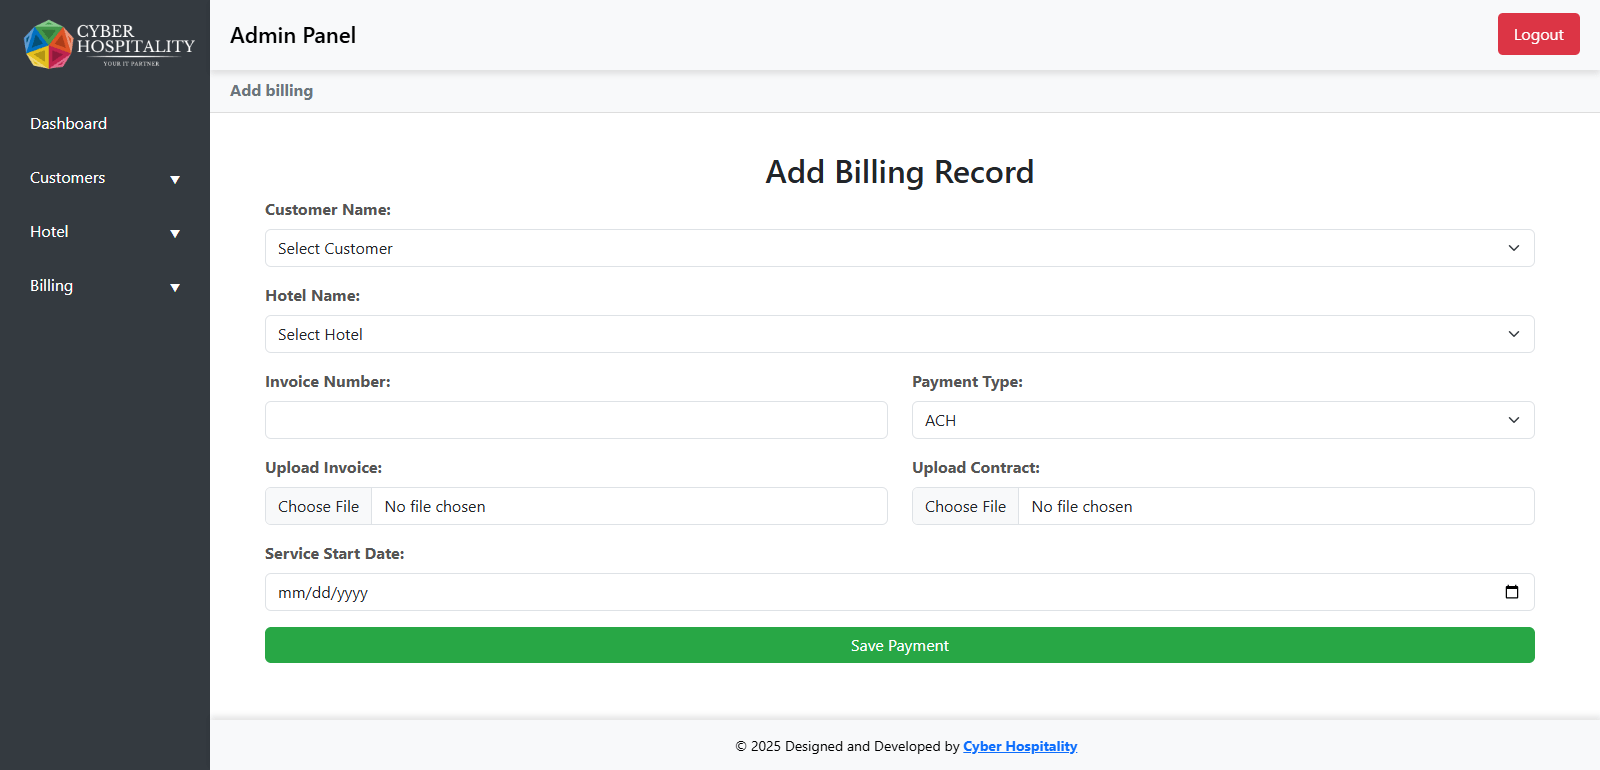Open the Select Hotel dropdown
This screenshot has width=1600, height=770.
(x=898, y=334)
